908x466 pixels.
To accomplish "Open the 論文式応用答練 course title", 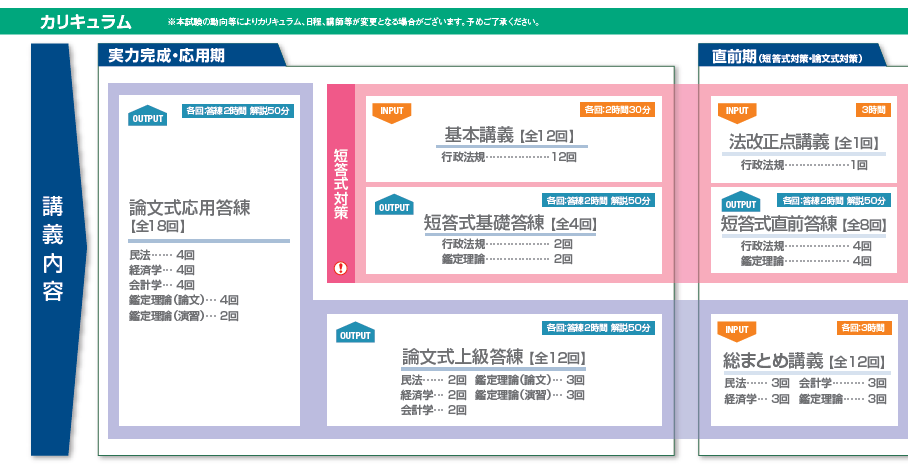I will click(189, 208).
